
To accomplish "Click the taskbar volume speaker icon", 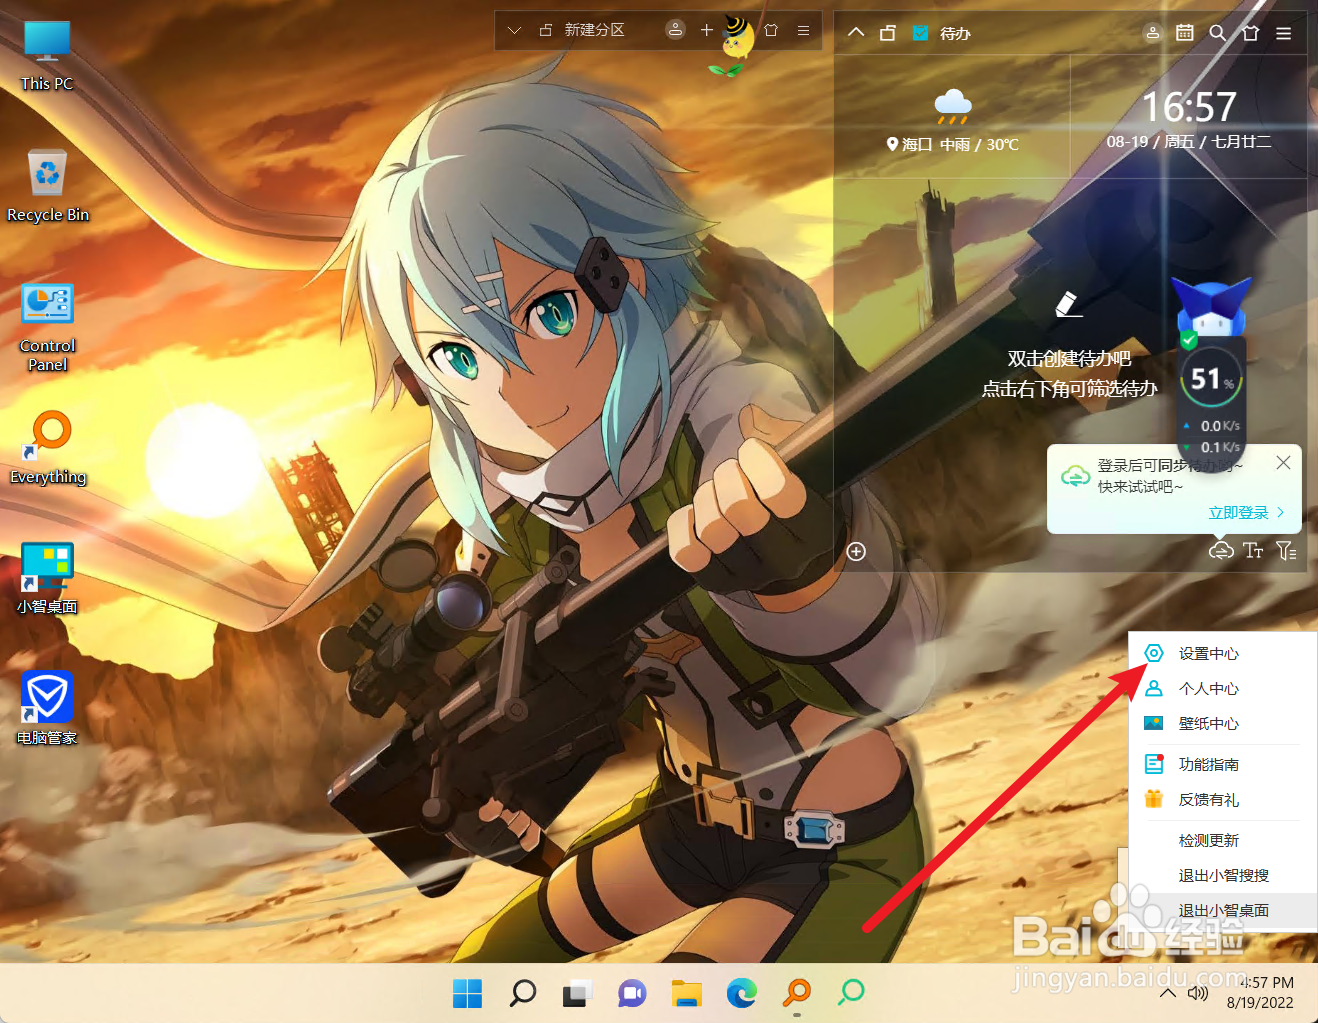I will 1198,993.
